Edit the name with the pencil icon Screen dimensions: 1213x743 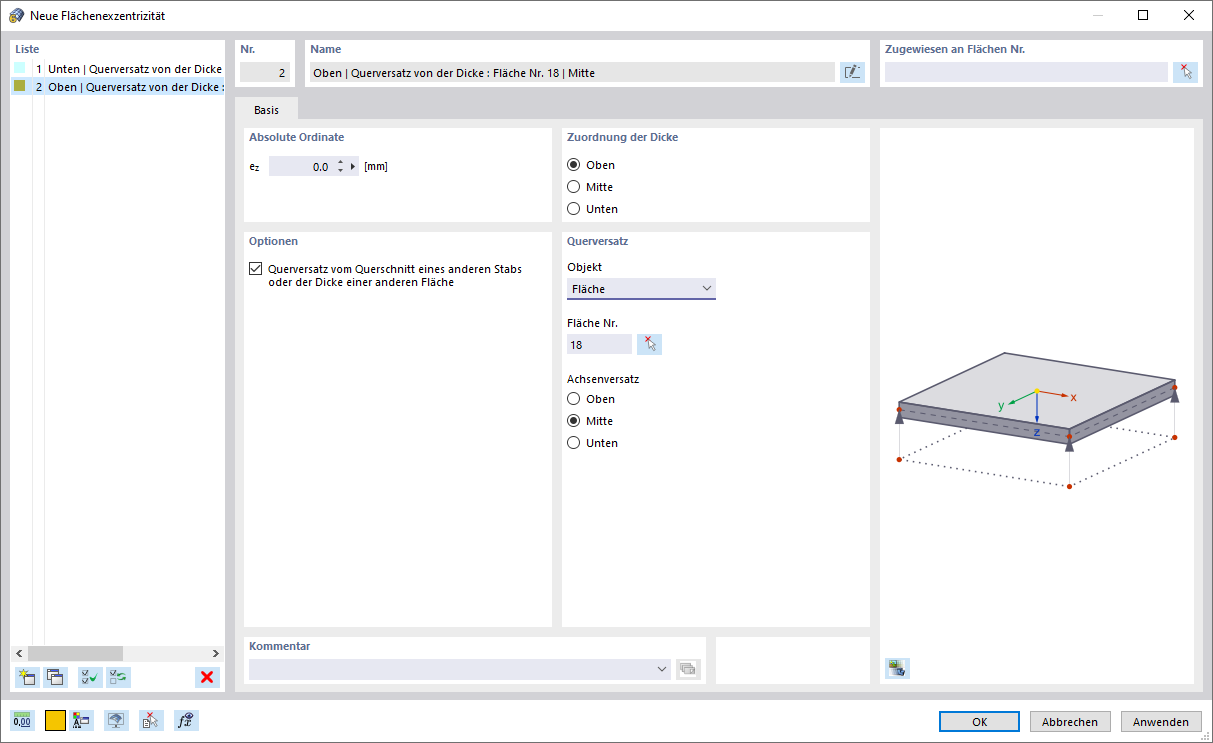pos(852,72)
